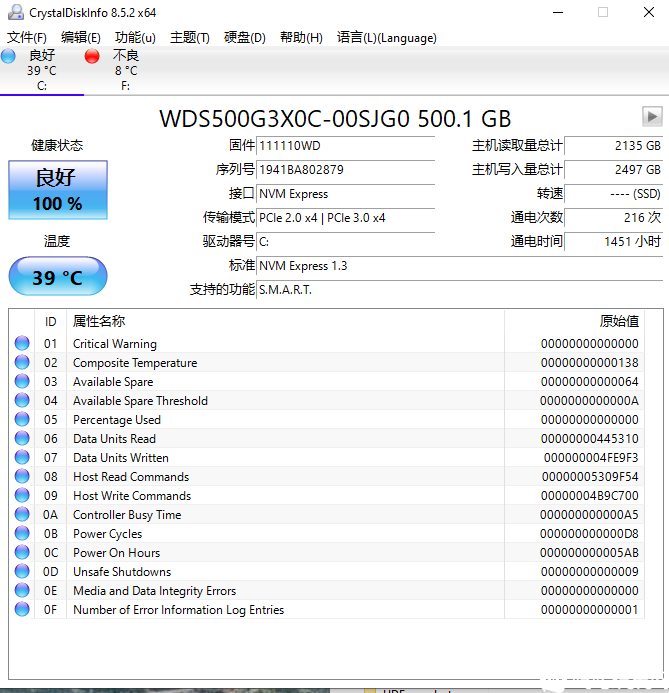Click the power on count 216 次

coord(614,218)
